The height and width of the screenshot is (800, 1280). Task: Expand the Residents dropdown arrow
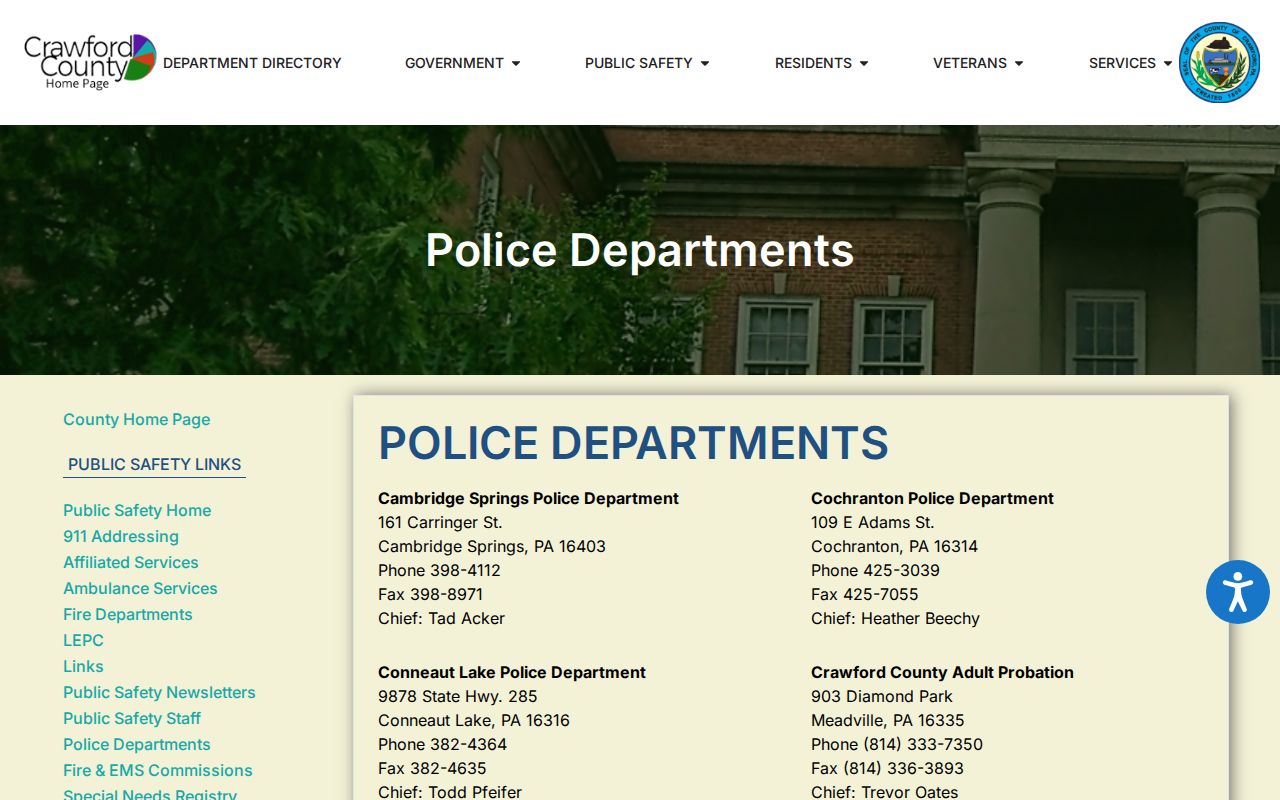[864, 63]
